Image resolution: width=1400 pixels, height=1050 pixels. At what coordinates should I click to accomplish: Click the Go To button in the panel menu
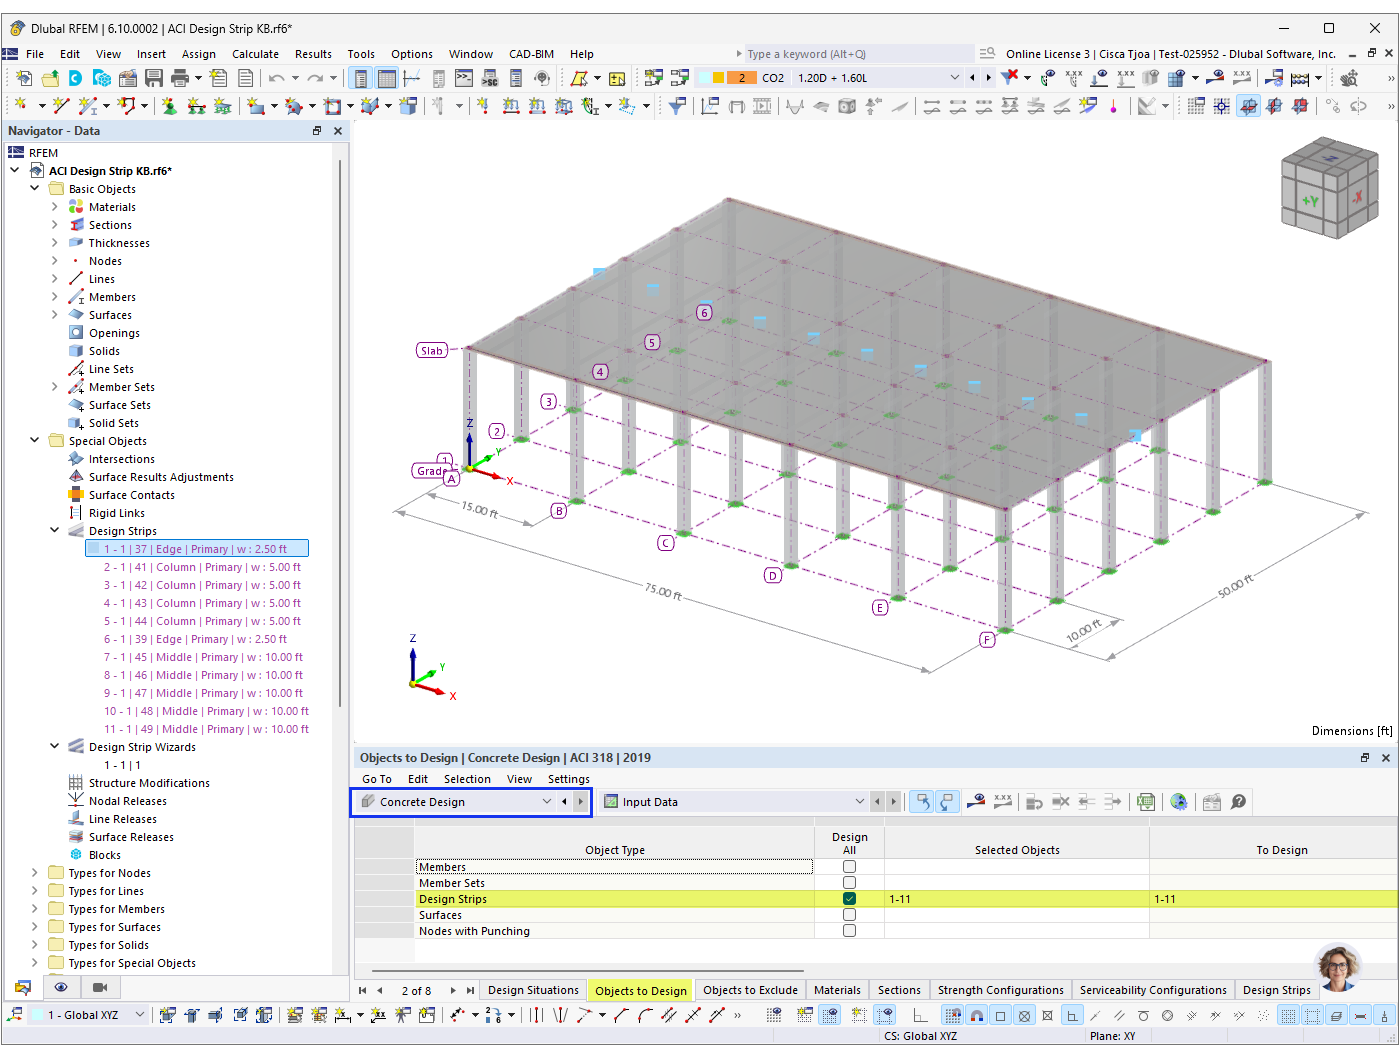point(376,779)
